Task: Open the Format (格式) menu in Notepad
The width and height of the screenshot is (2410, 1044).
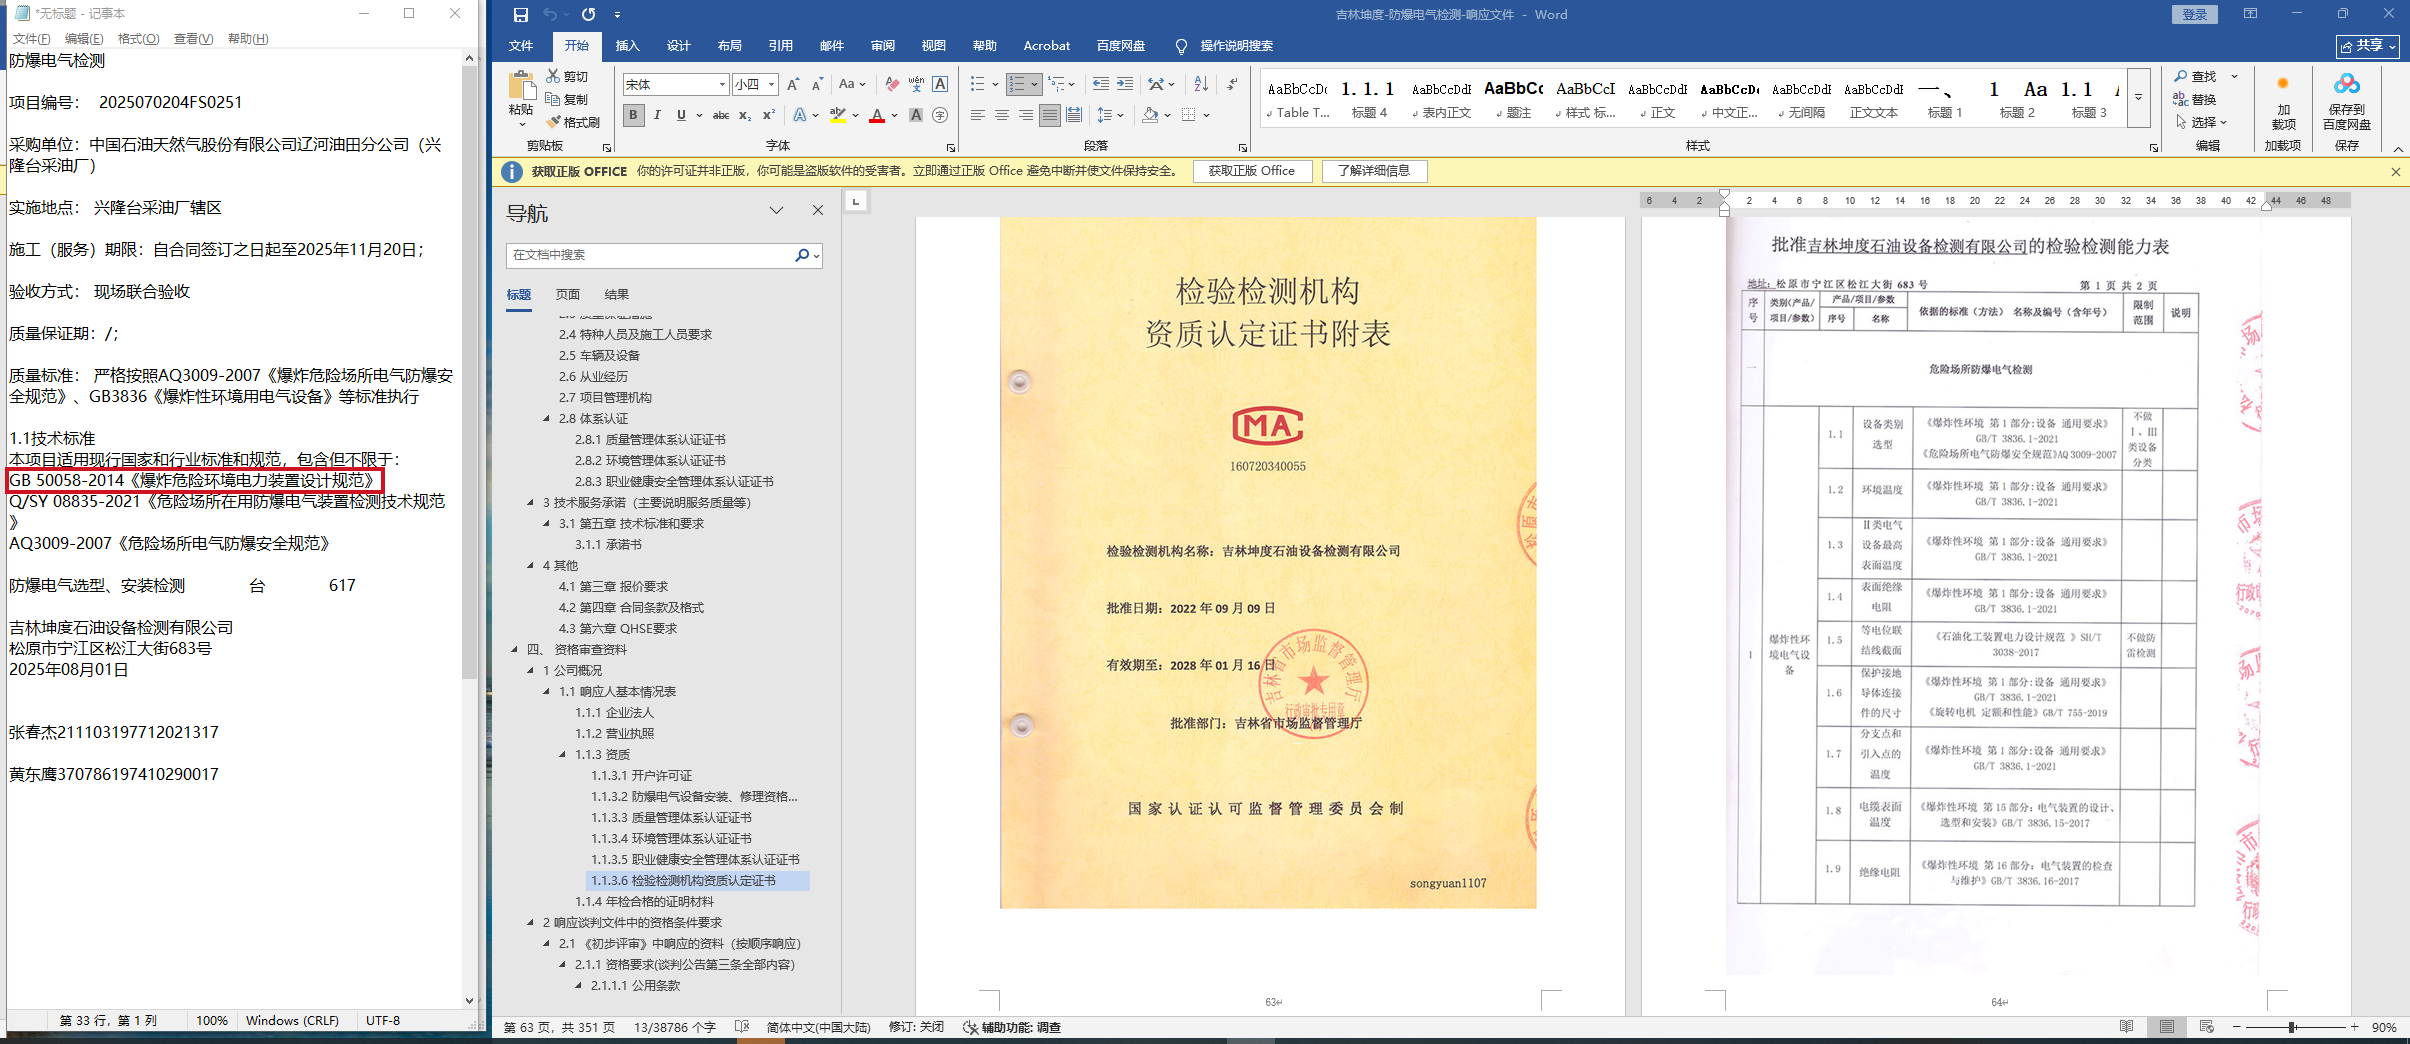Action: (138, 39)
